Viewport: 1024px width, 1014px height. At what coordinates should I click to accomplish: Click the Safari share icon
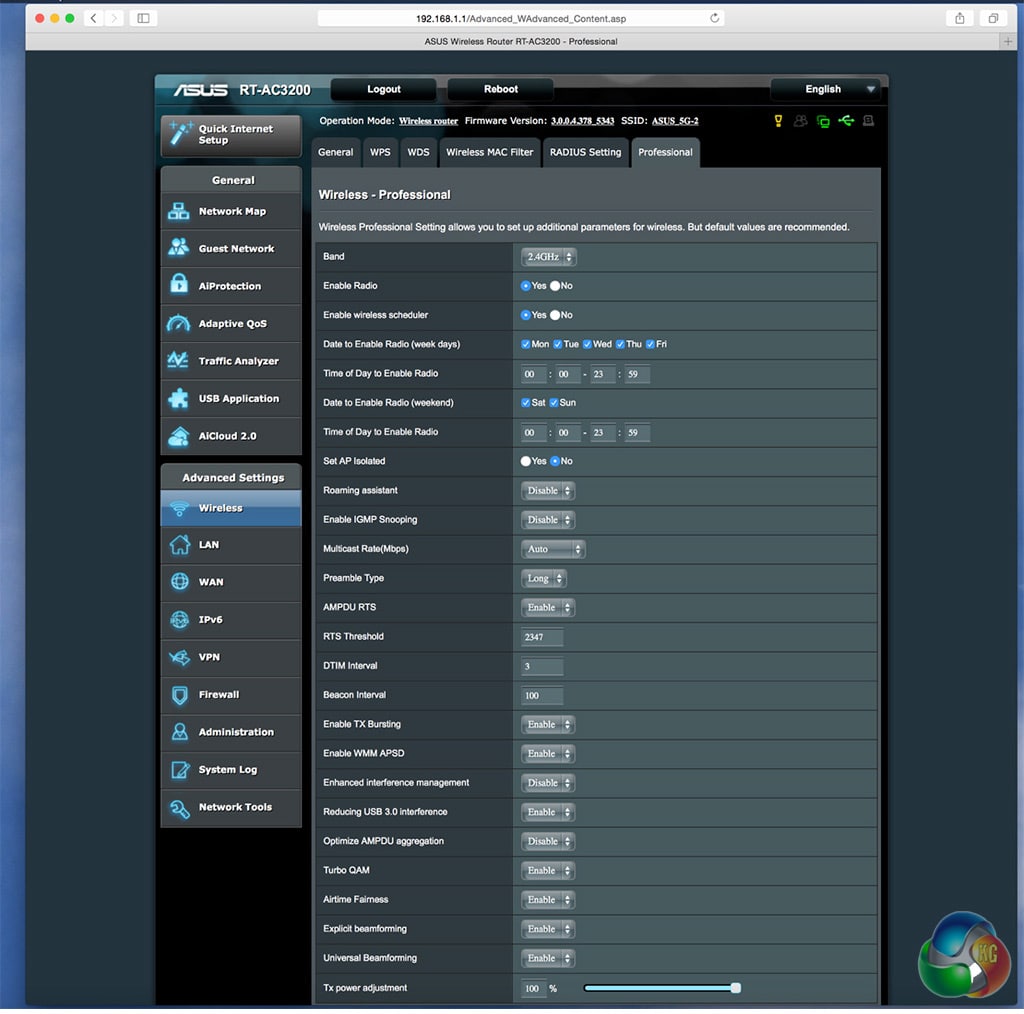(x=959, y=18)
